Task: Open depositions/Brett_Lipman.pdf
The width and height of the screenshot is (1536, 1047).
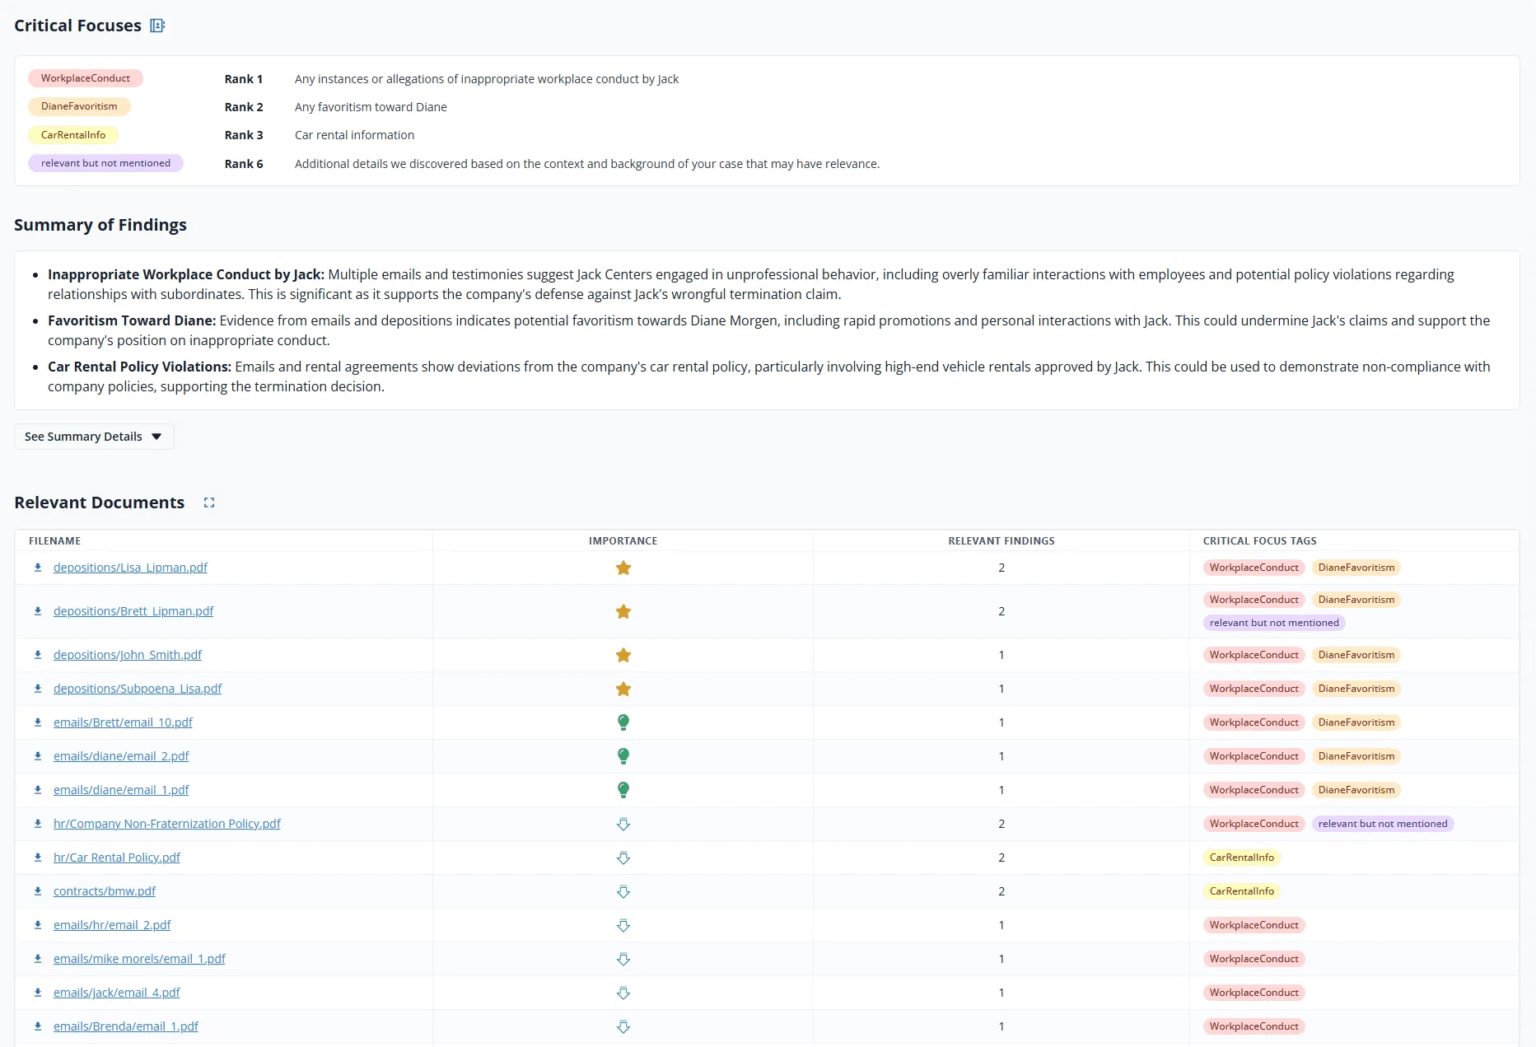Action: pyautogui.click(x=134, y=611)
